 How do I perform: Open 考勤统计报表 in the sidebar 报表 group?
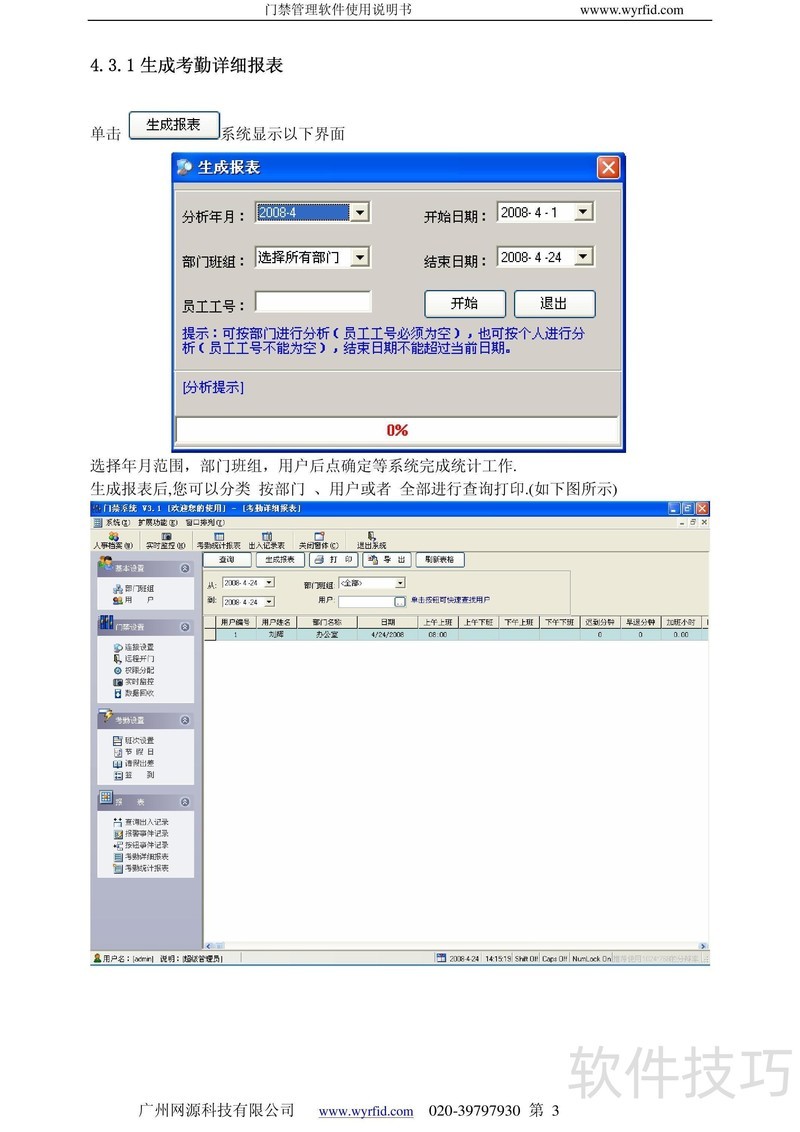click(141, 868)
